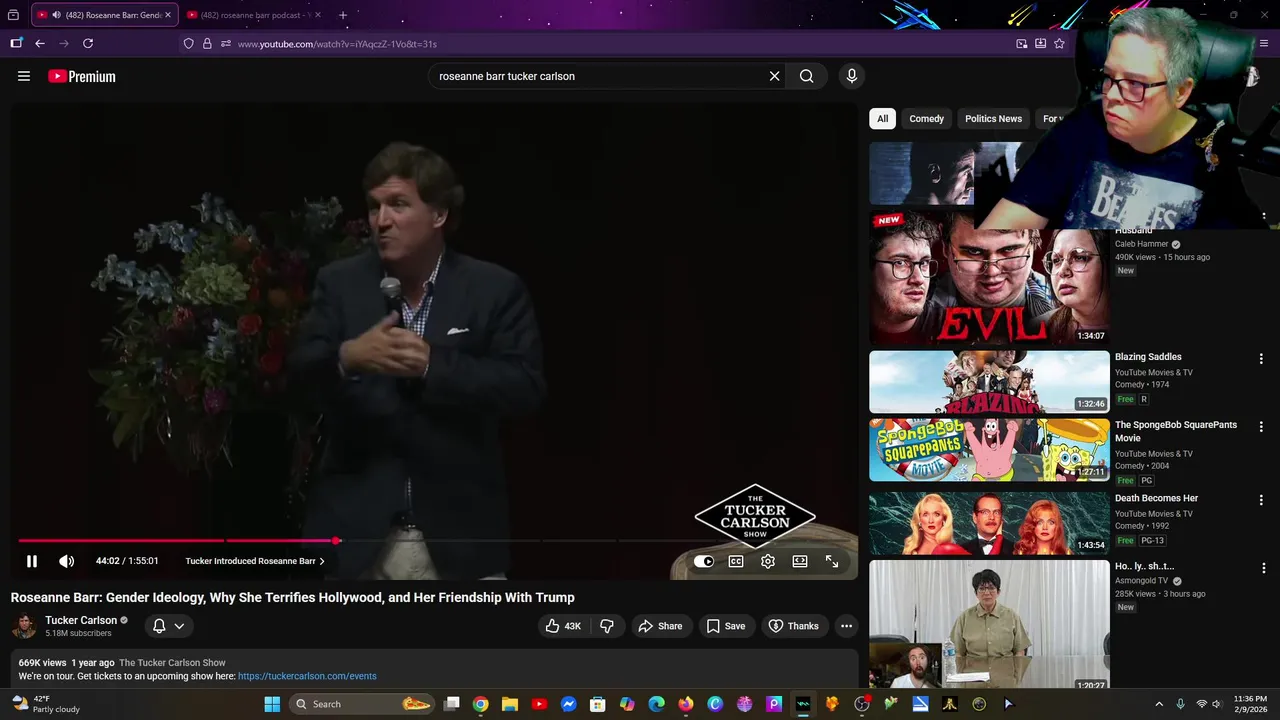The image size is (1280, 720).
Task: Clear the search box text
Action: coord(774,76)
